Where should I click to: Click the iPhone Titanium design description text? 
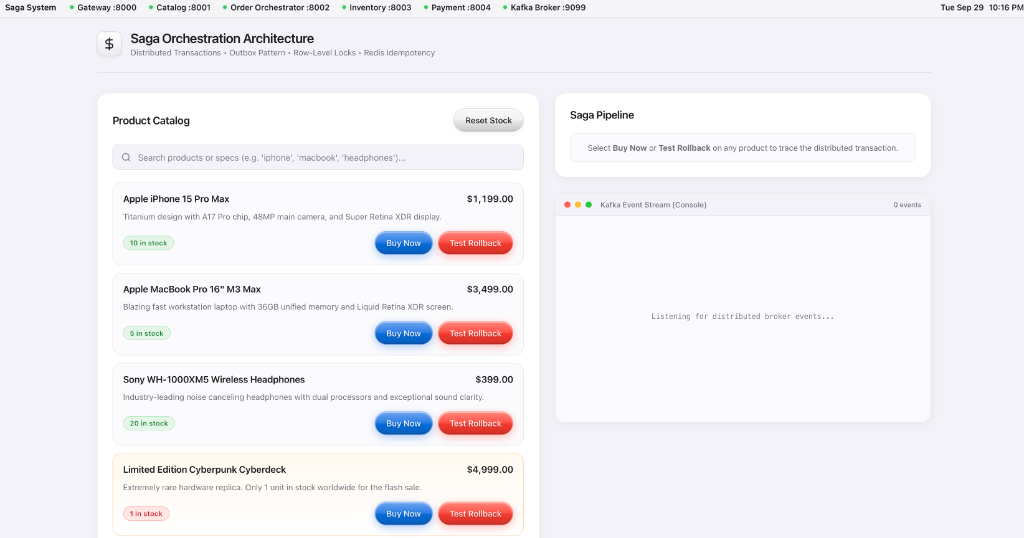pyautogui.click(x=282, y=217)
